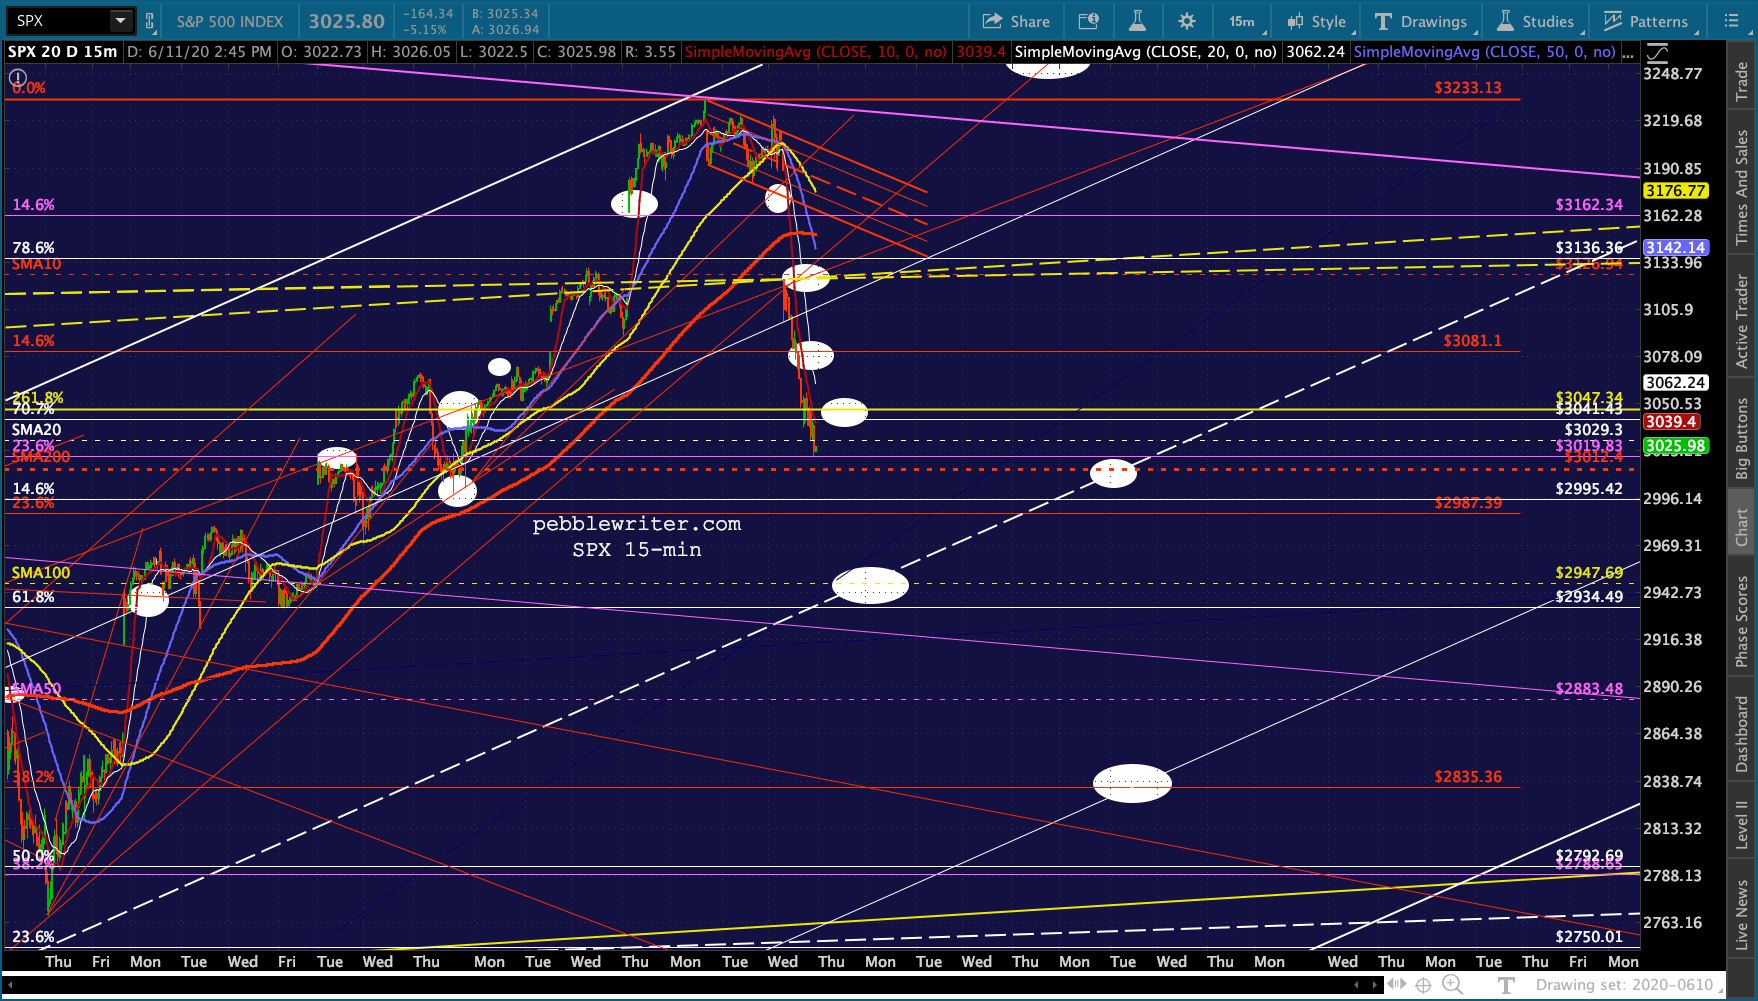Click the 3248.77 price axis value
The width and height of the screenshot is (1758, 1001).
click(x=1672, y=74)
